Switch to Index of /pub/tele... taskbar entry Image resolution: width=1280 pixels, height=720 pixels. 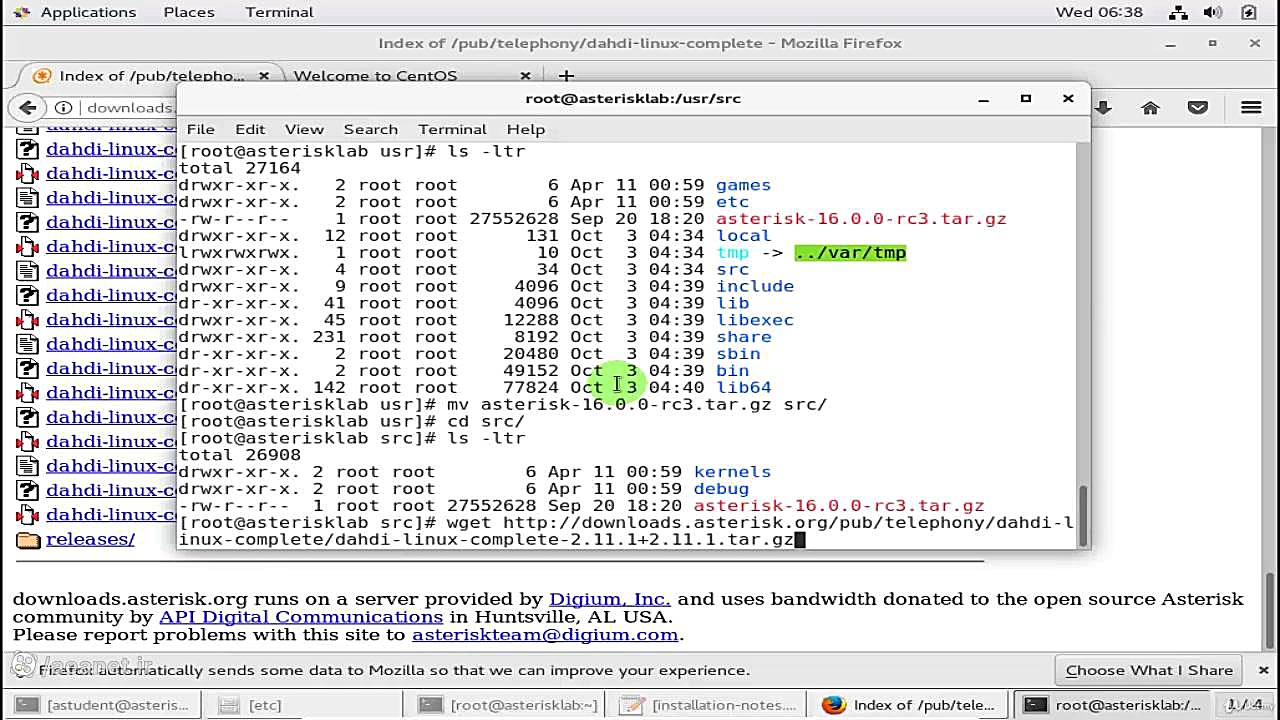point(910,705)
